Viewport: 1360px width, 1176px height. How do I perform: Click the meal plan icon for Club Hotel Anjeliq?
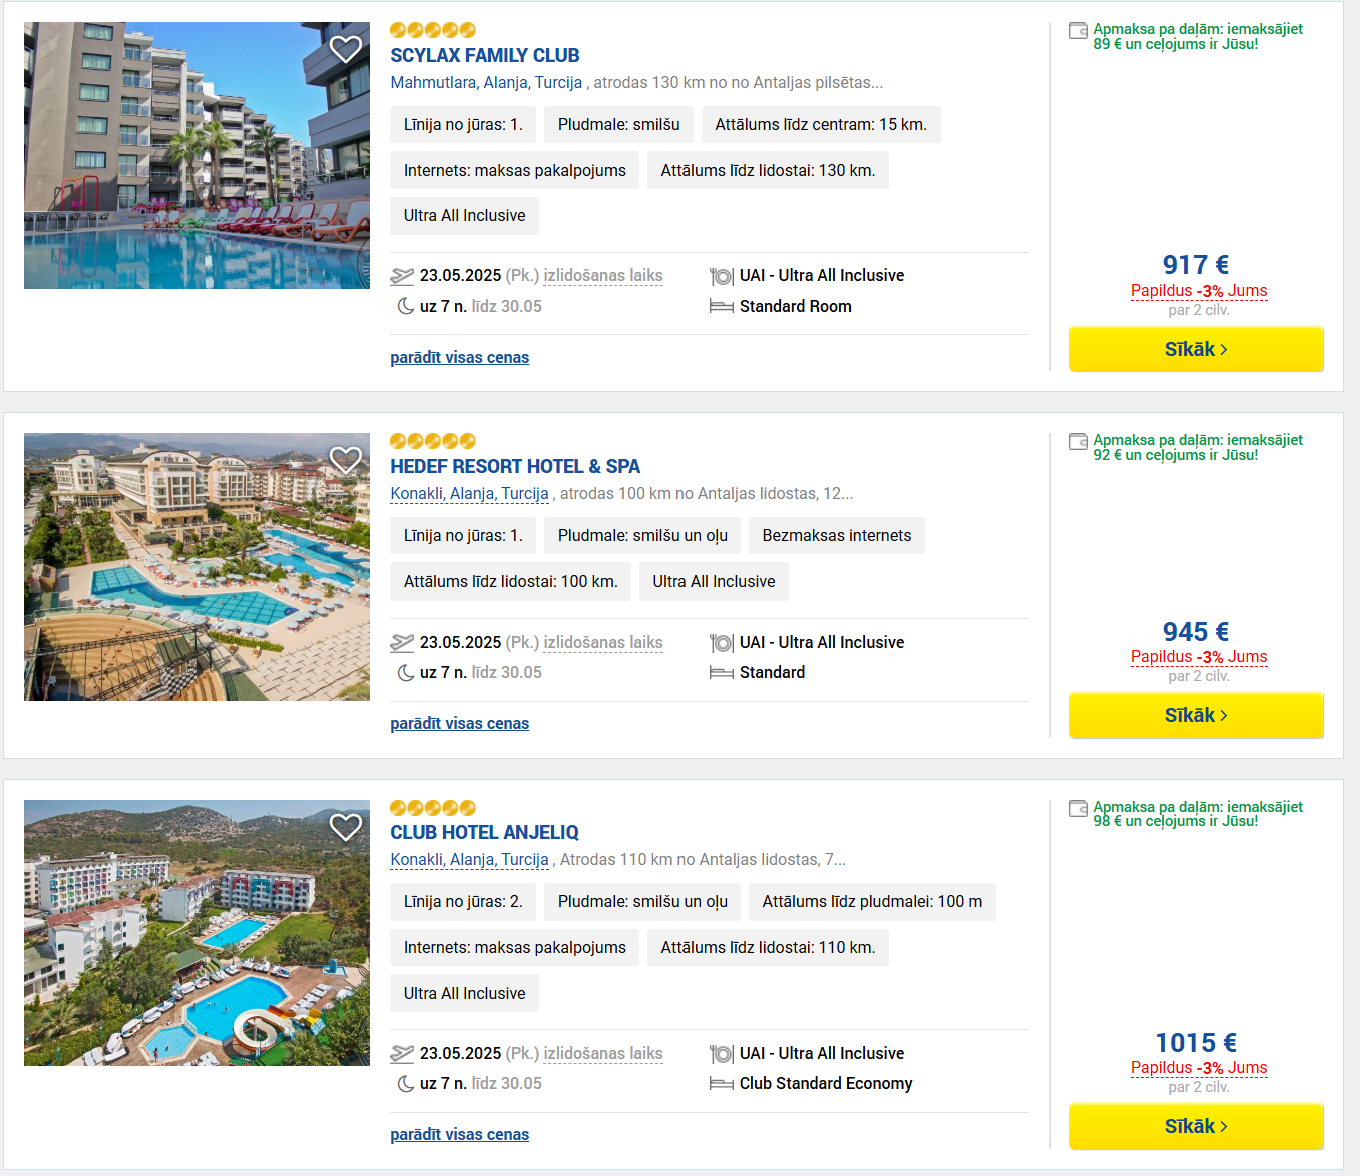722,1054
